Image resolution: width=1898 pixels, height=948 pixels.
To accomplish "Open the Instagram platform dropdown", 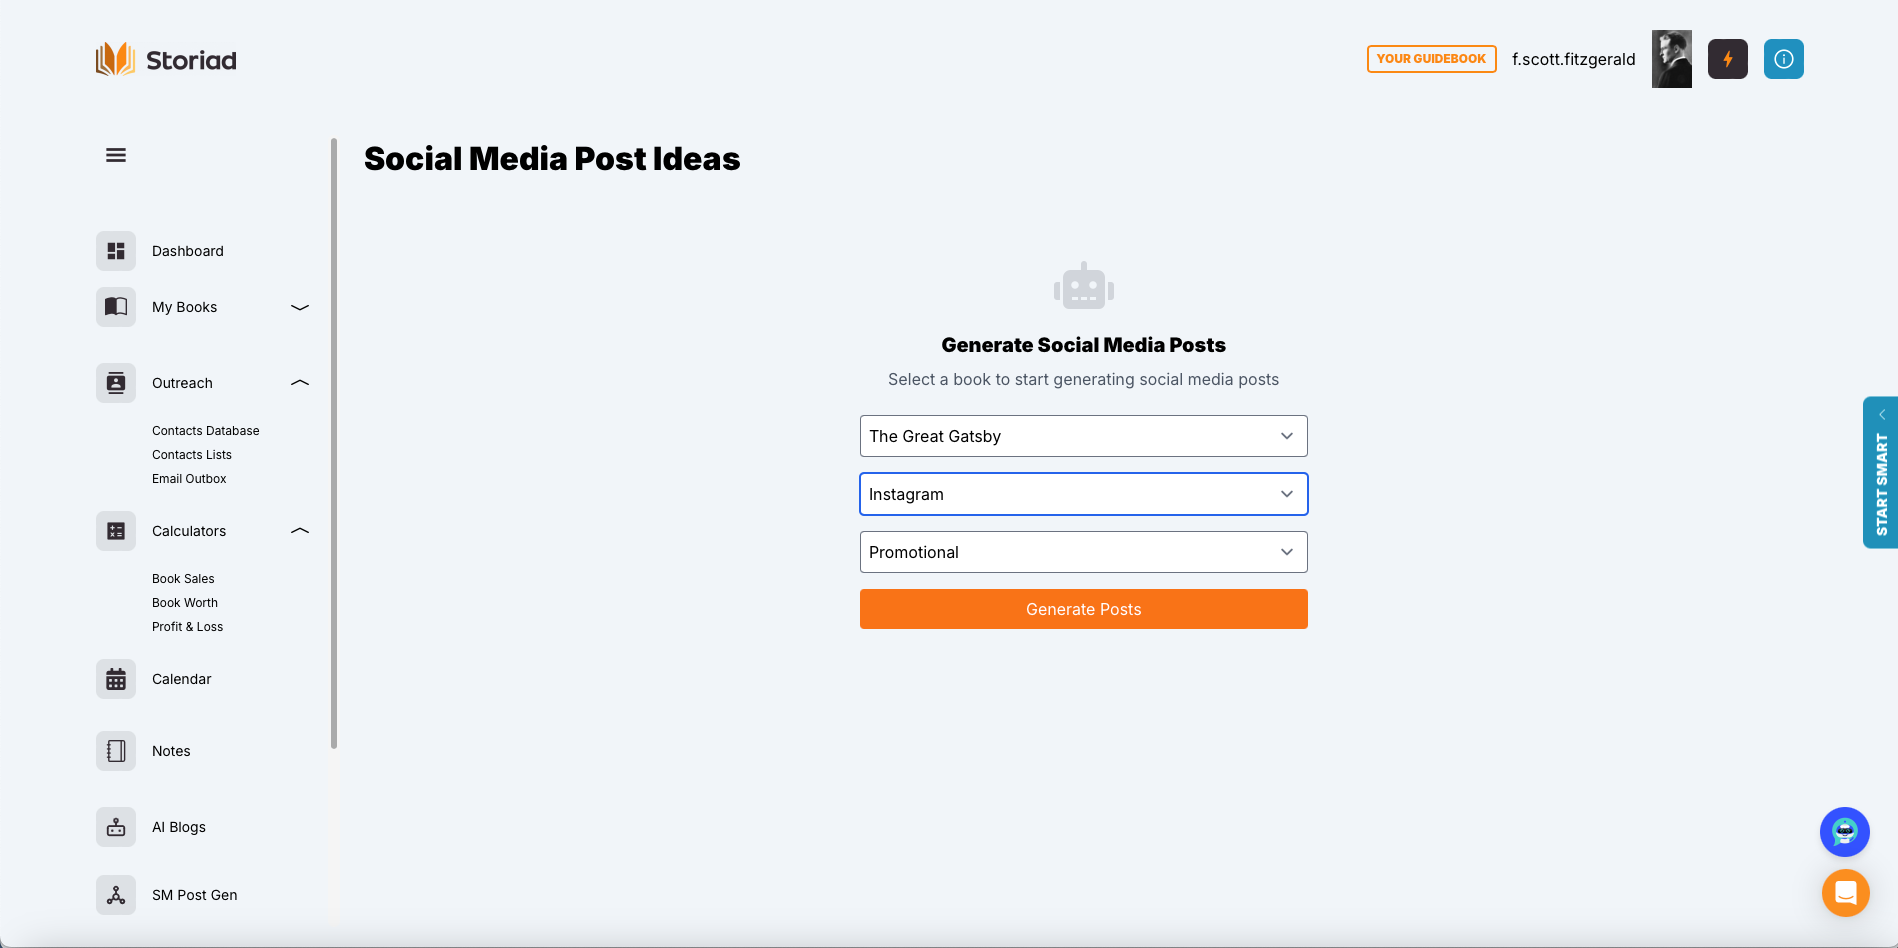I will coord(1084,494).
